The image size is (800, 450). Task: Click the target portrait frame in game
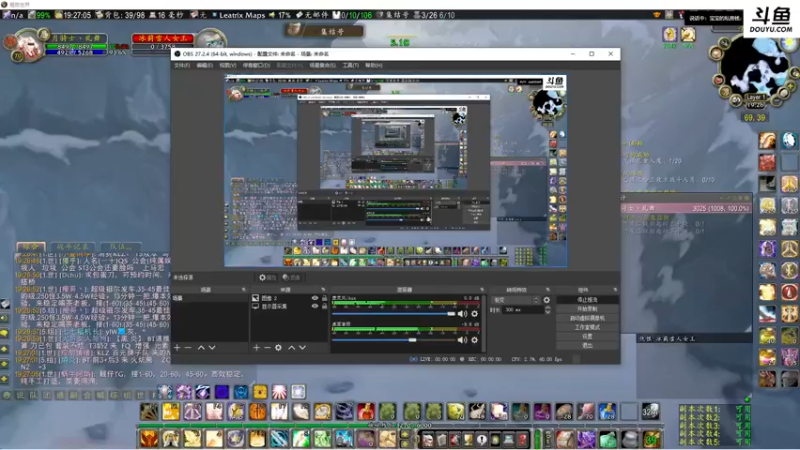click(x=210, y=40)
